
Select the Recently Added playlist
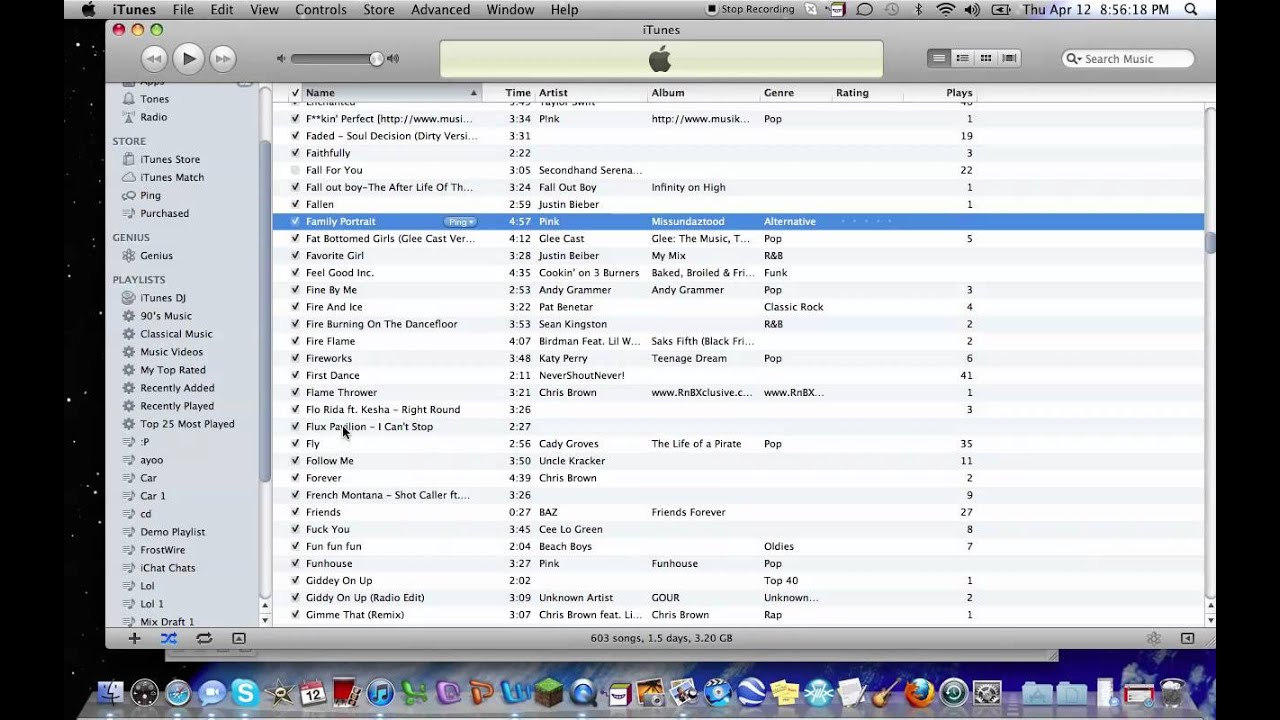[177, 388]
